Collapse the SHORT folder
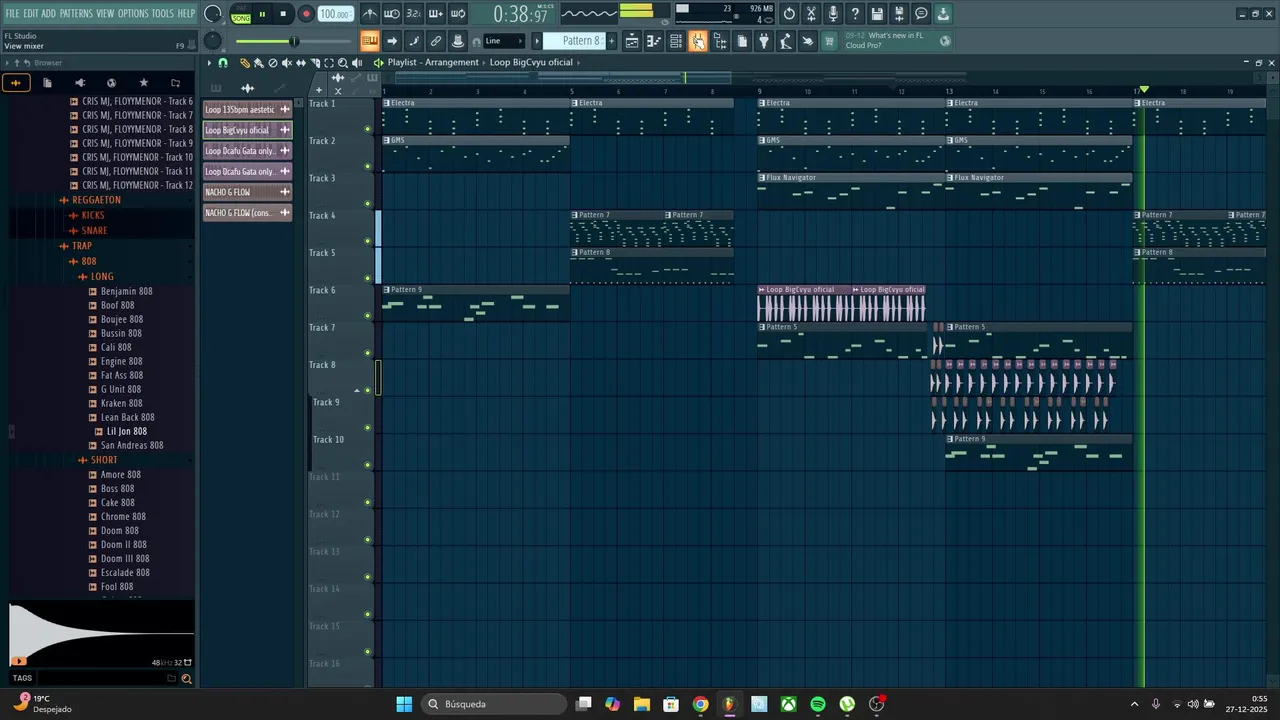This screenshot has height=720, width=1280. [104, 460]
